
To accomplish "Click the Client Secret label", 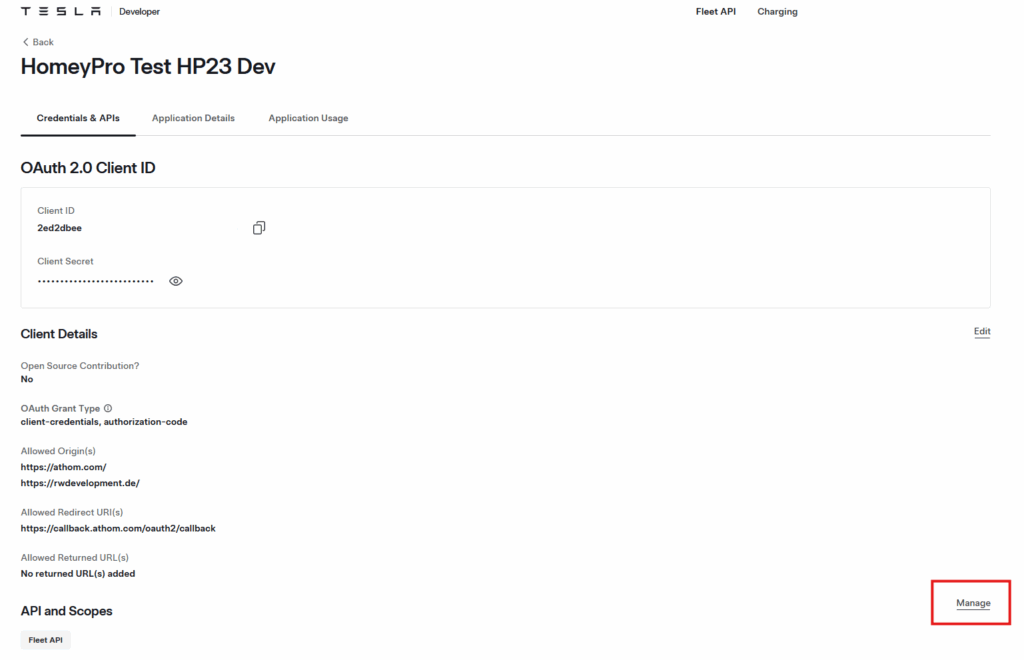I will click(x=65, y=261).
